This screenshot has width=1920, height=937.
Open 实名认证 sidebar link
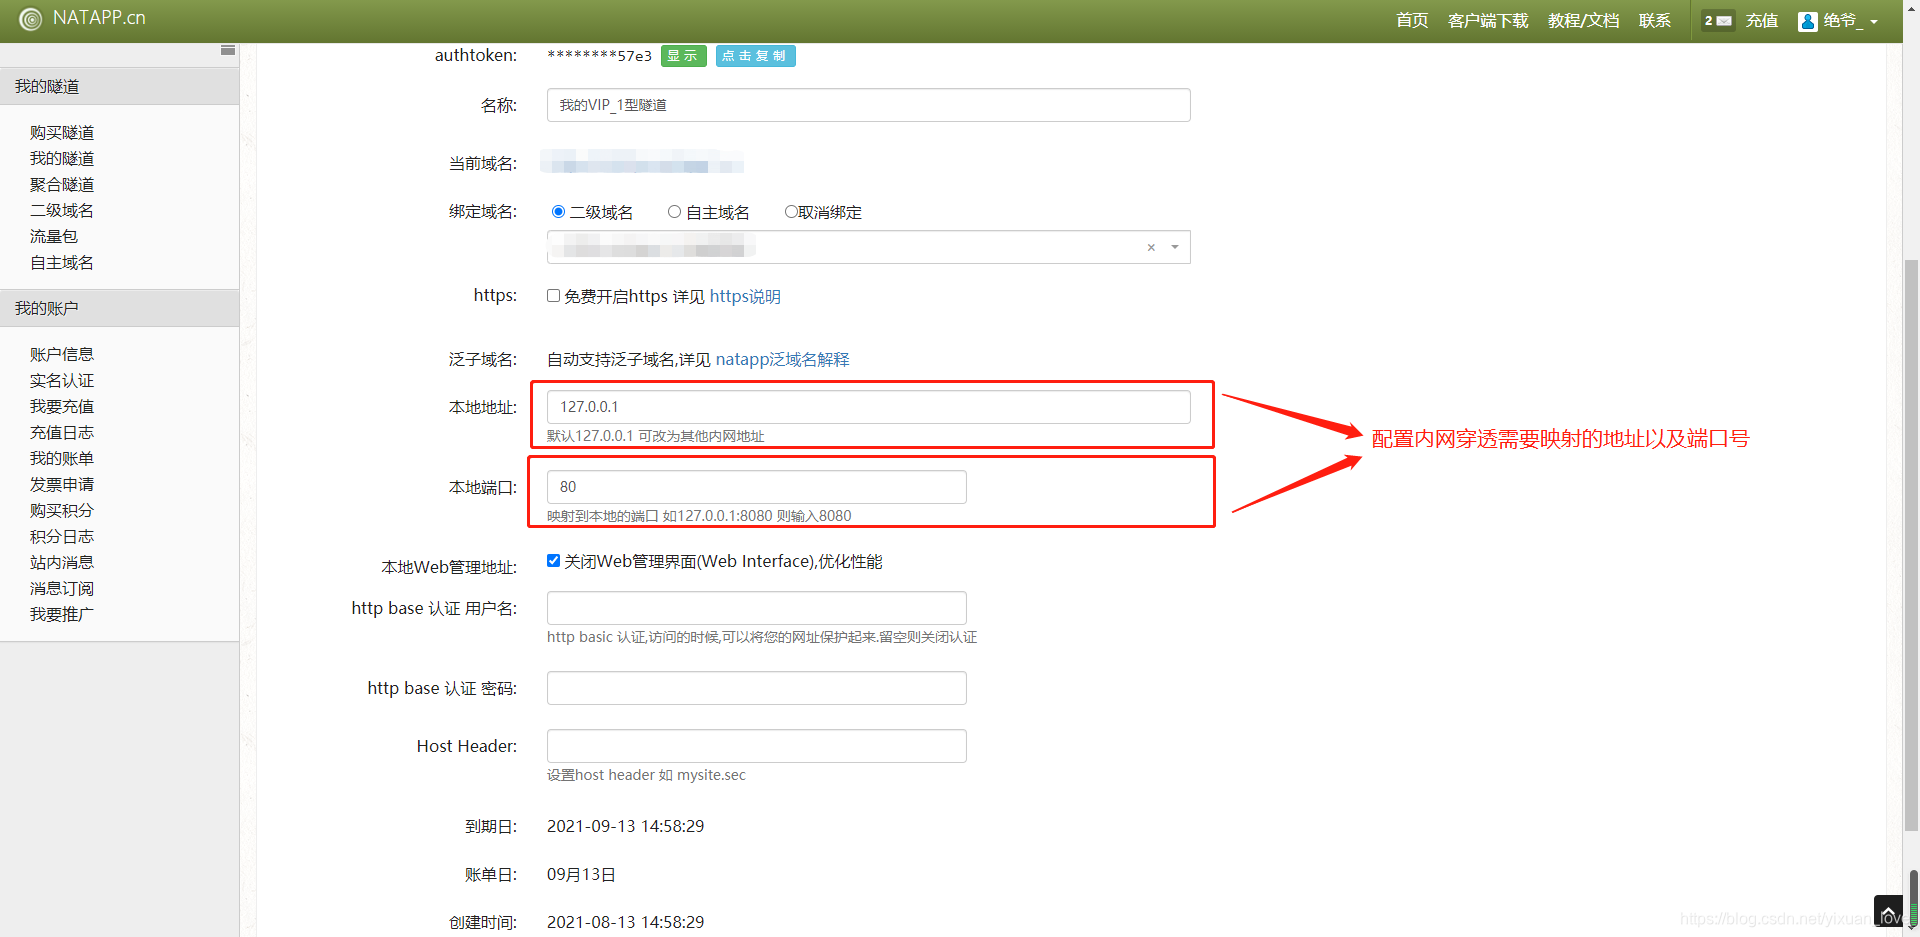coord(62,381)
